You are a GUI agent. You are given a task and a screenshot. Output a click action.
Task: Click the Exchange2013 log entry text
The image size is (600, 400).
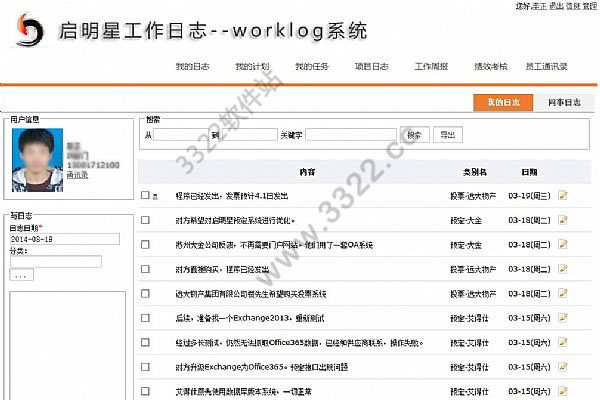coord(250,318)
